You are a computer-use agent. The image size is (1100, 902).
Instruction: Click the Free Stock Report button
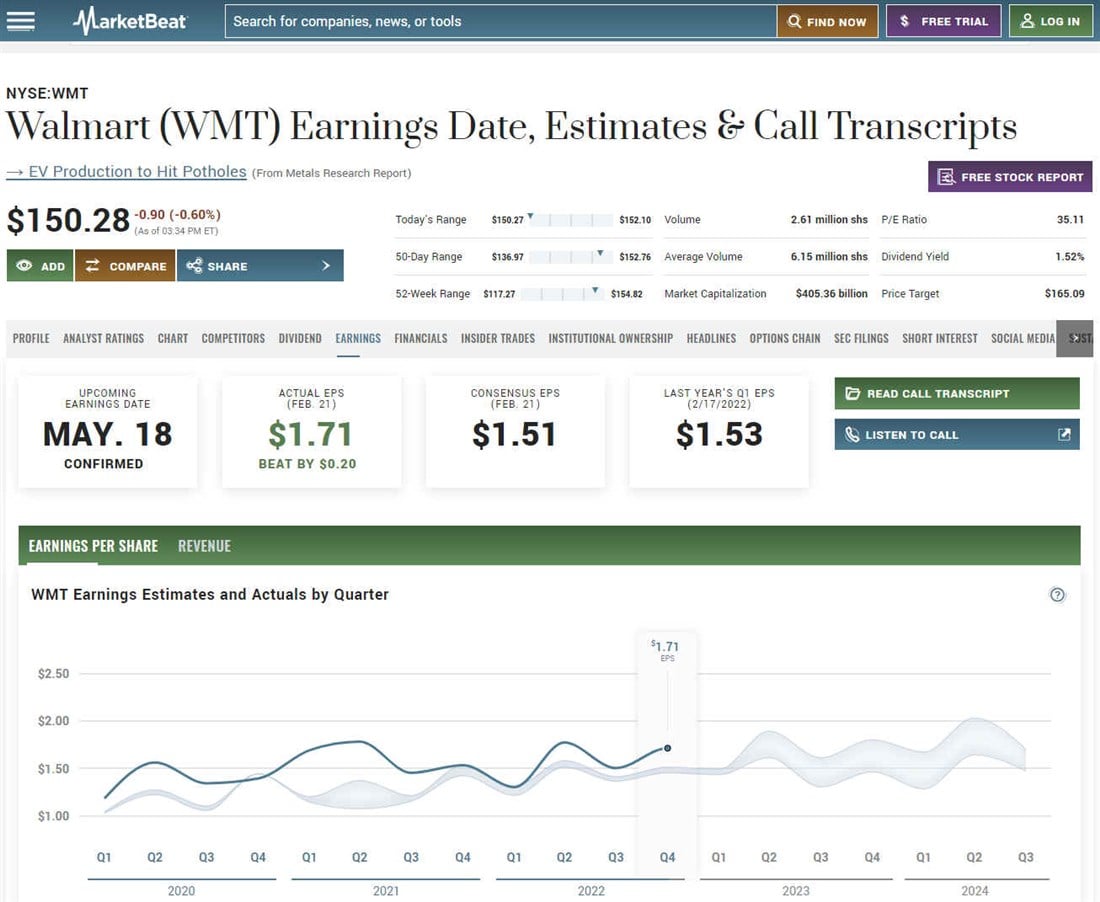pos(1010,177)
